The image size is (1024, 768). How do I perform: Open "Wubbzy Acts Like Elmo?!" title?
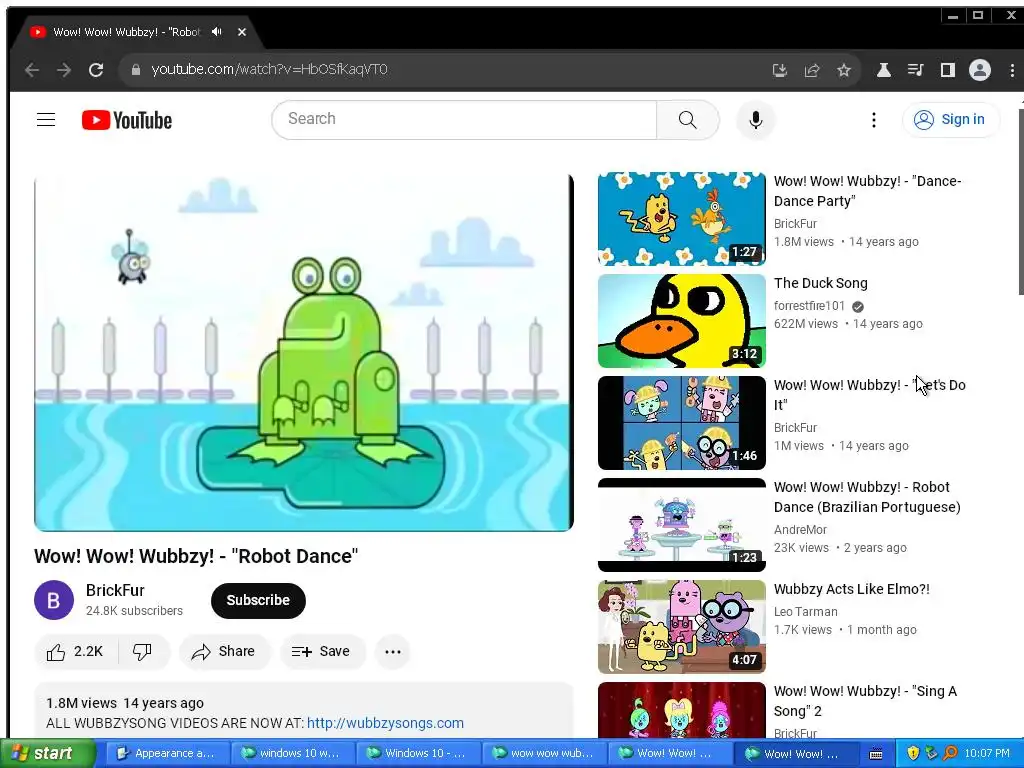[x=852, y=589]
